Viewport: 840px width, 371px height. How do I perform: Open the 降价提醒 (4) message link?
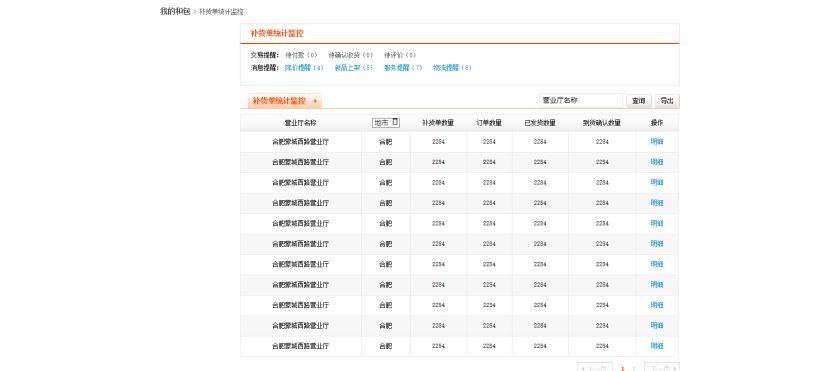(x=304, y=68)
